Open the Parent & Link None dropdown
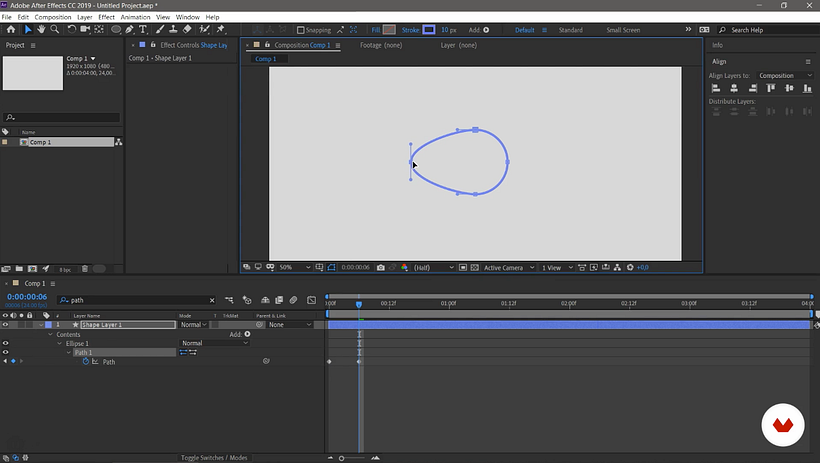The image size is (820, 463). (x=289, y=325)
